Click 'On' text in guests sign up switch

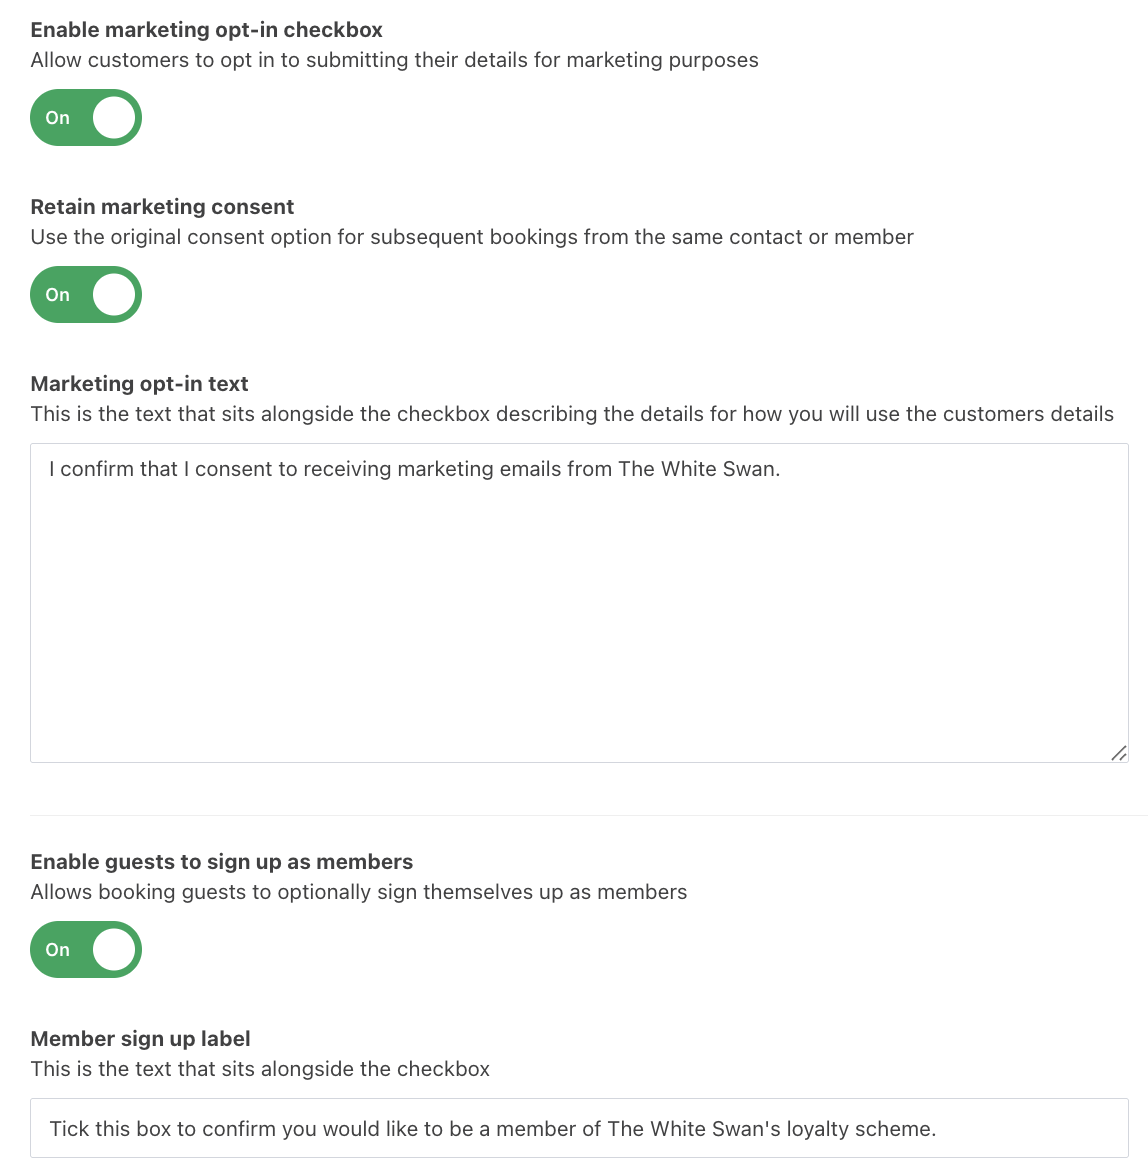click(x=58, y=949)
